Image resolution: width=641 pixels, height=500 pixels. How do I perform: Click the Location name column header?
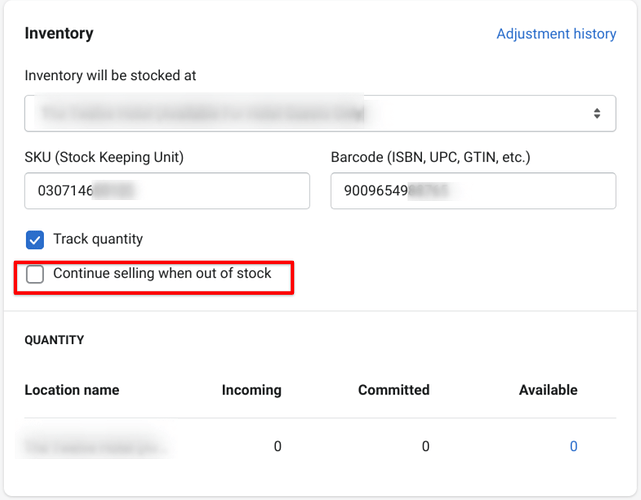point(72,390)
